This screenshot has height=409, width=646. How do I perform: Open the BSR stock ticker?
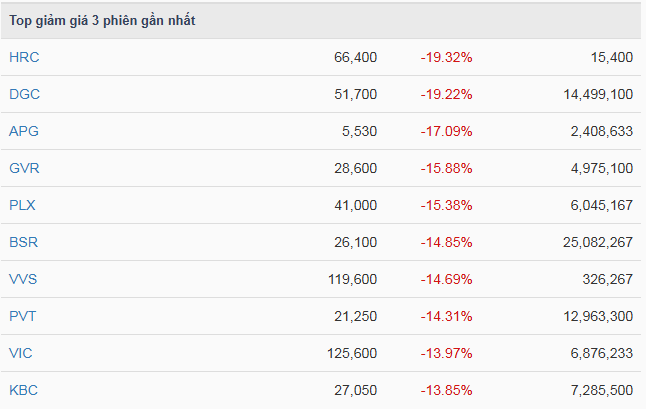pyautogui.click(x=24, y=242)
